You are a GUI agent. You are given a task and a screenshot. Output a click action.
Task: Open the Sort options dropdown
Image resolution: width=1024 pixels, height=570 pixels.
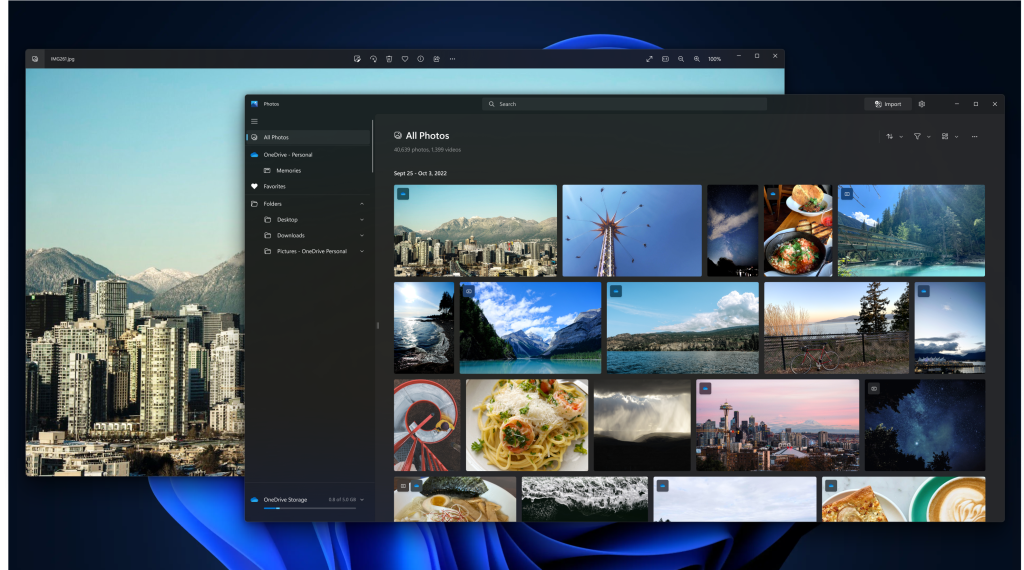(894, 136)
